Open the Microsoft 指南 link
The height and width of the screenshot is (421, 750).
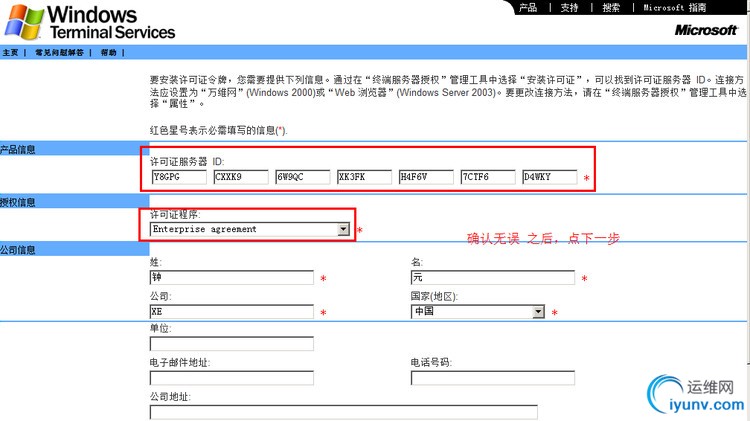tap(674, 7)
